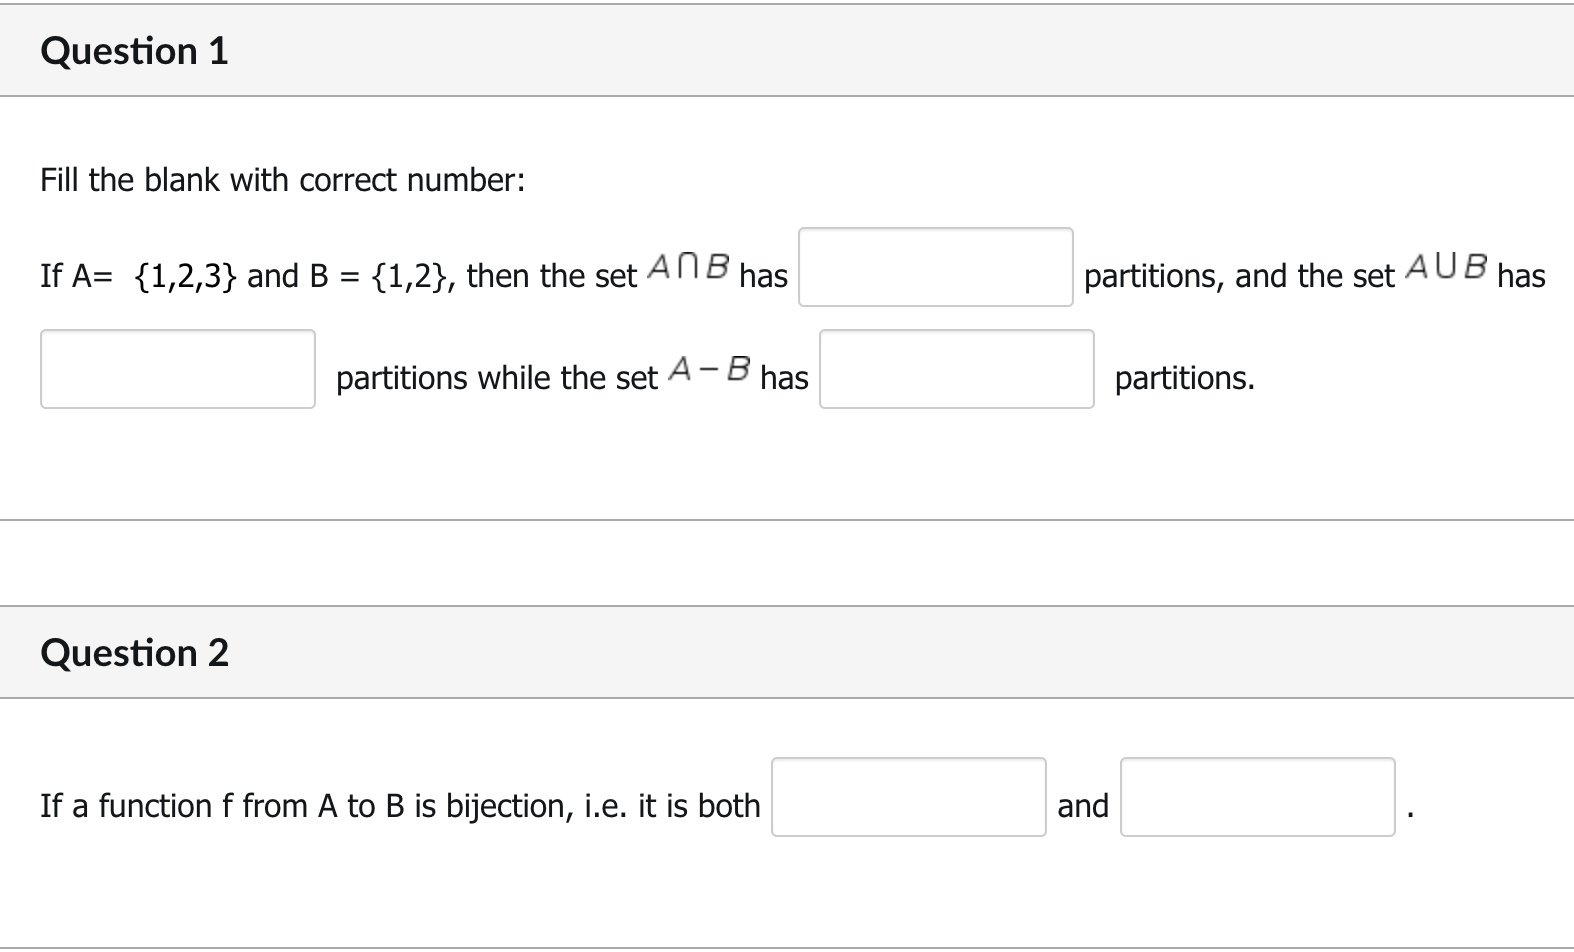The image size is (1574, 952).
Task: Click 'partitions while the set' text
Action: tap(497, 378)
